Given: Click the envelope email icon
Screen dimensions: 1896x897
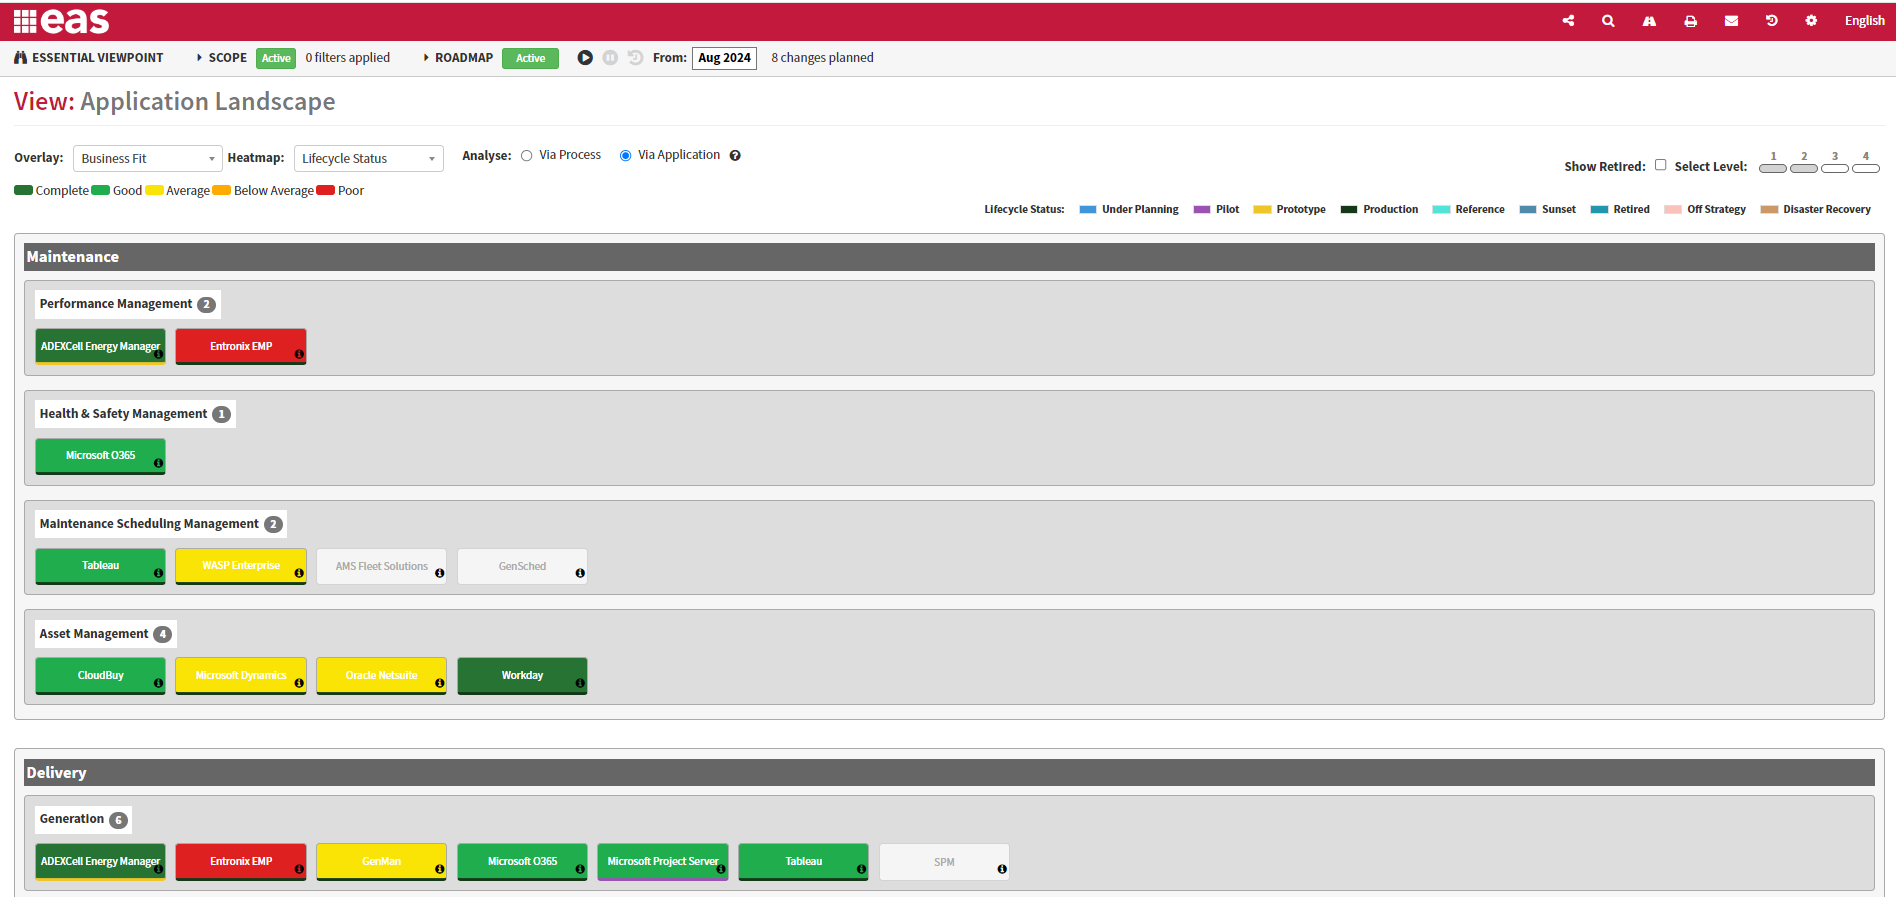Looking at the screenshot, I should point(1731,21).
